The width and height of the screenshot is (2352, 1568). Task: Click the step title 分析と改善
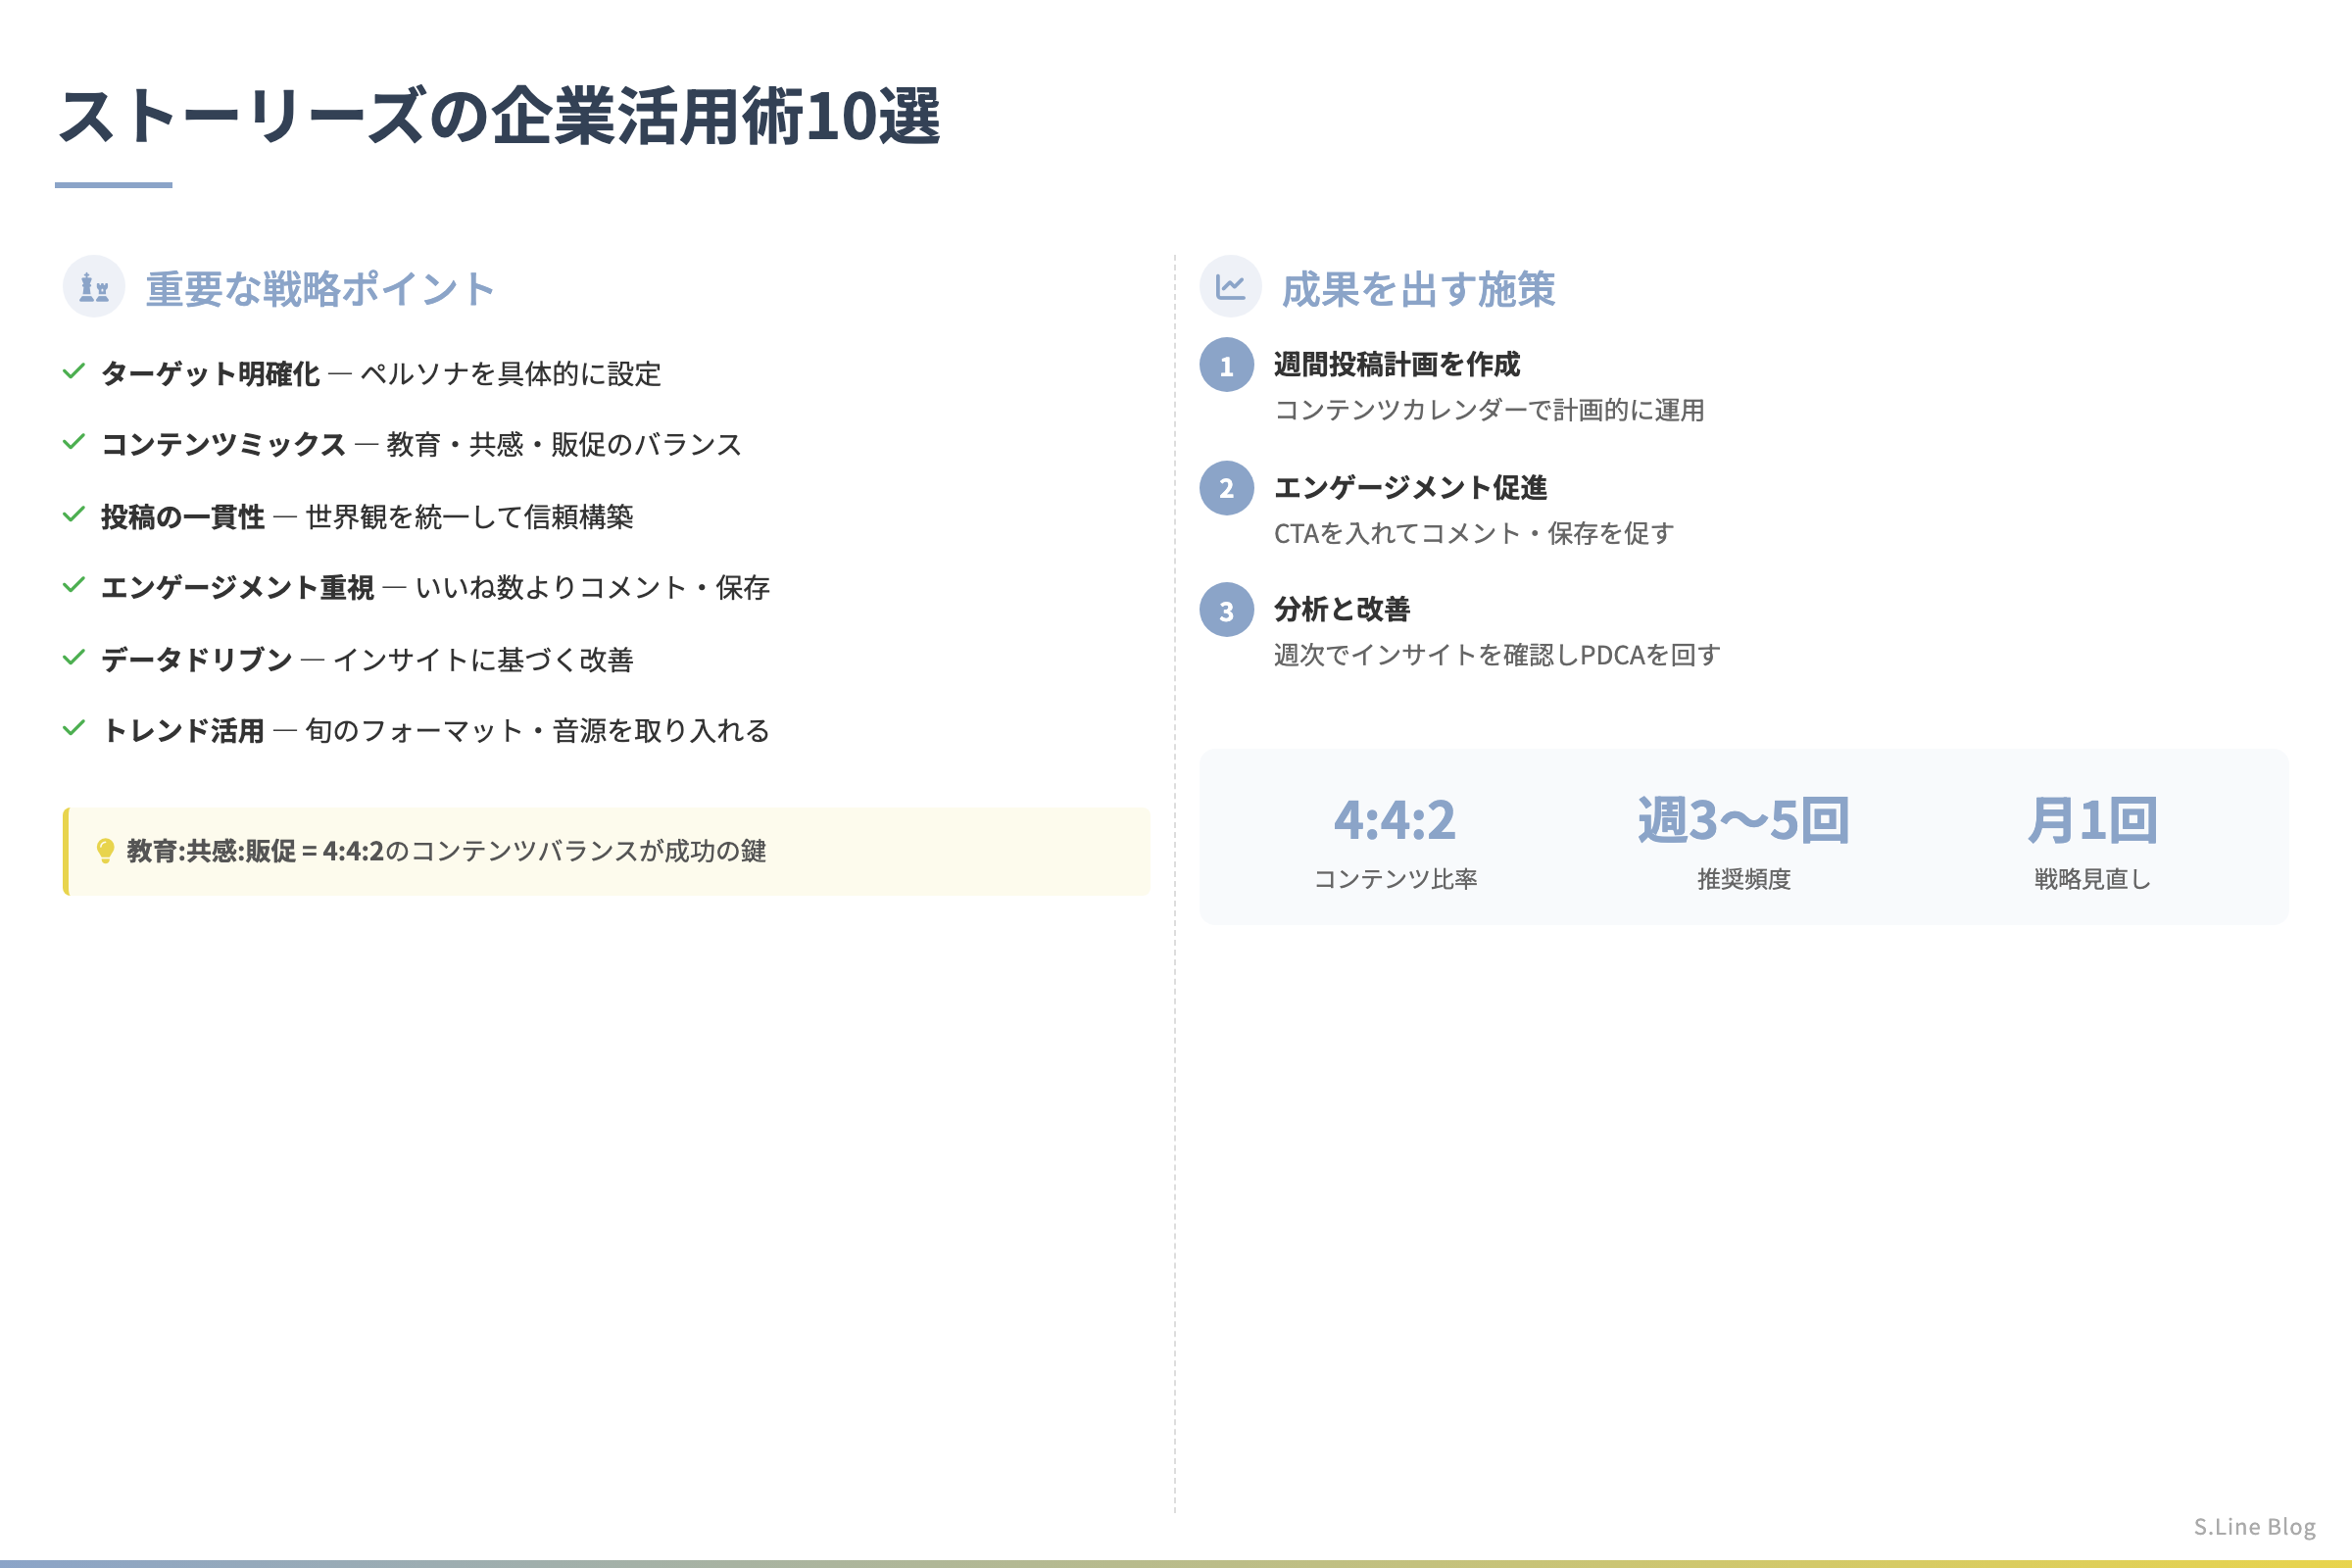click(1342, 609)
